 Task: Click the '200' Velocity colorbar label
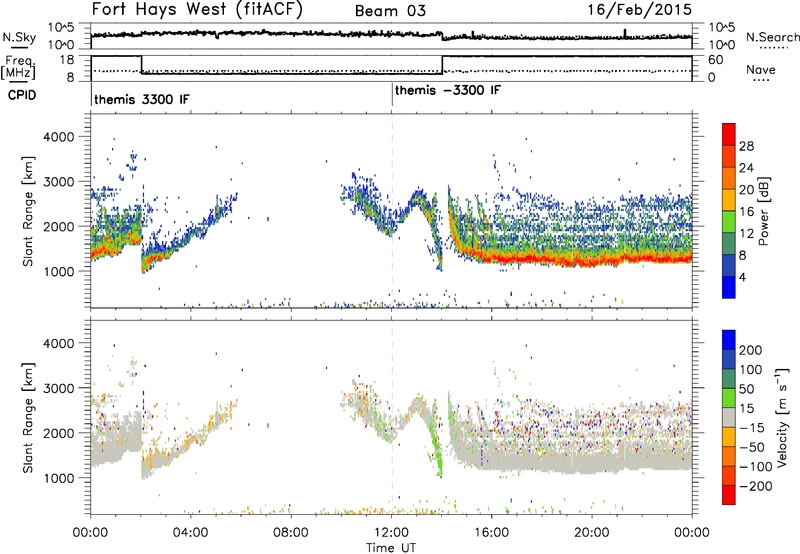751,350
